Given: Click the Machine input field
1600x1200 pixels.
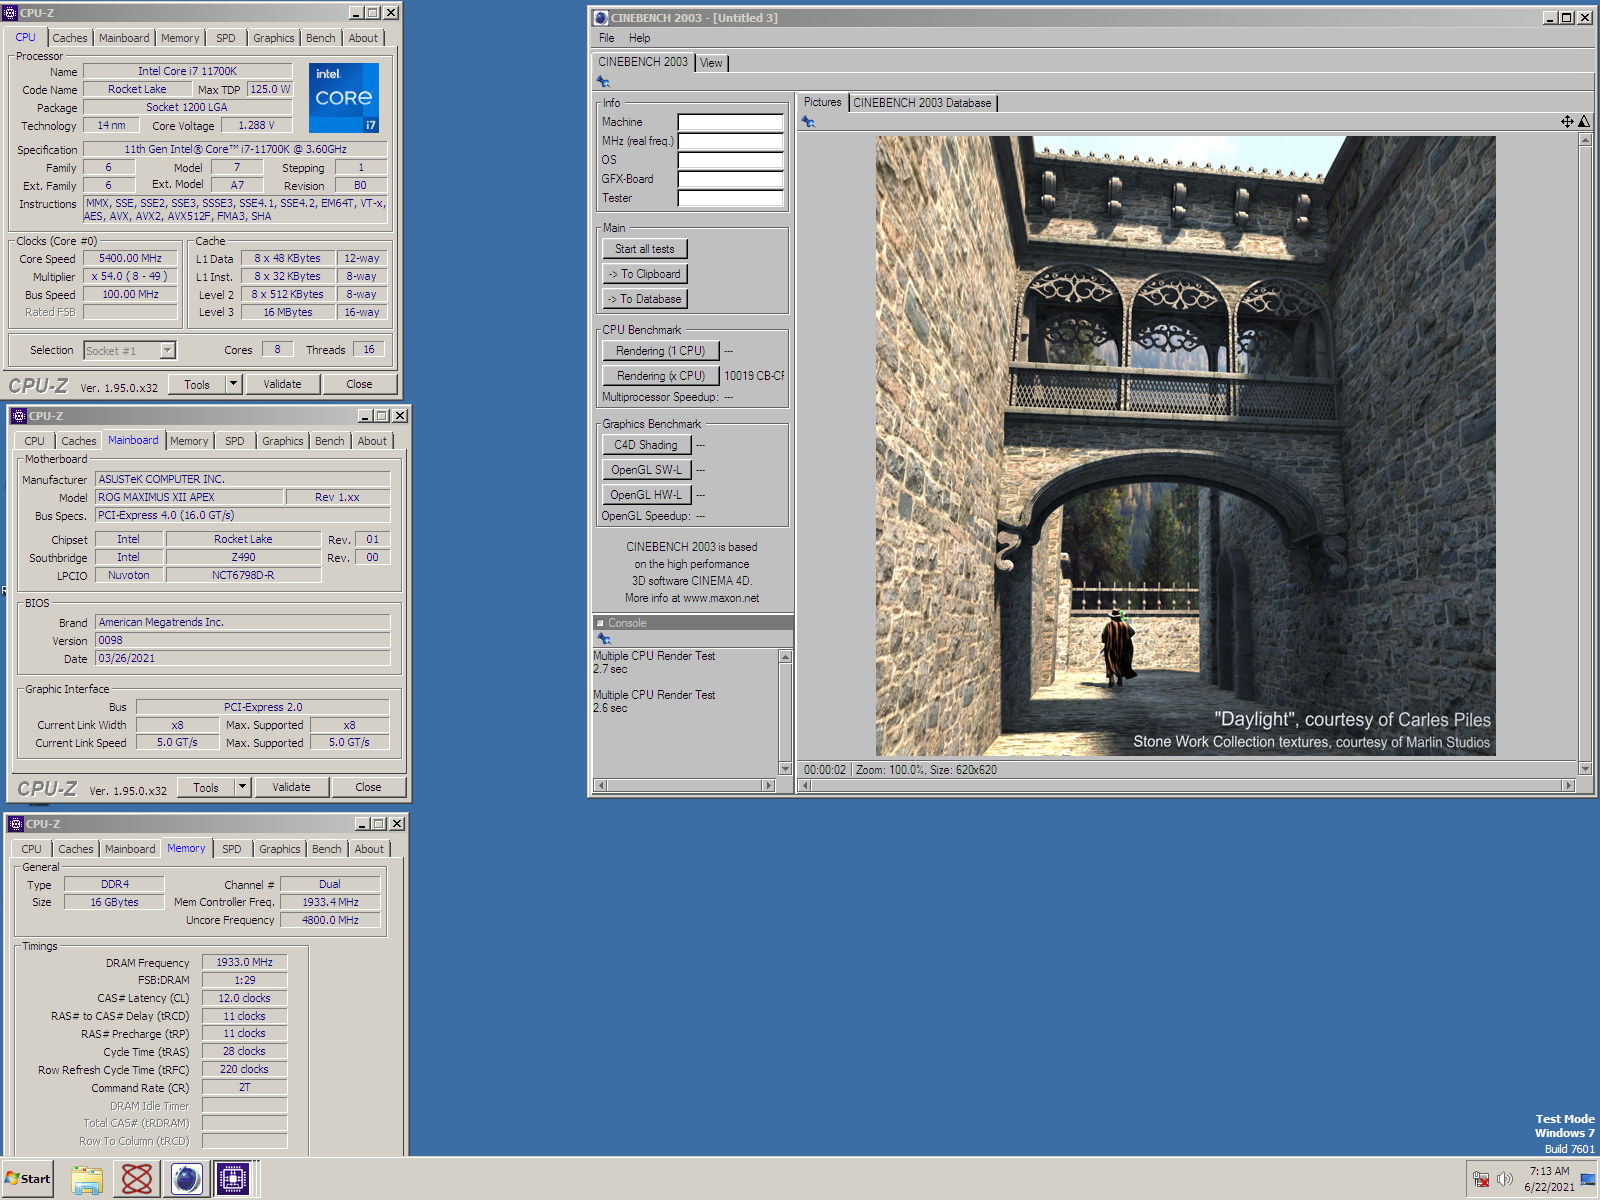Looking at the screenshot, I should pyautogui.click(x=730, y=122).
